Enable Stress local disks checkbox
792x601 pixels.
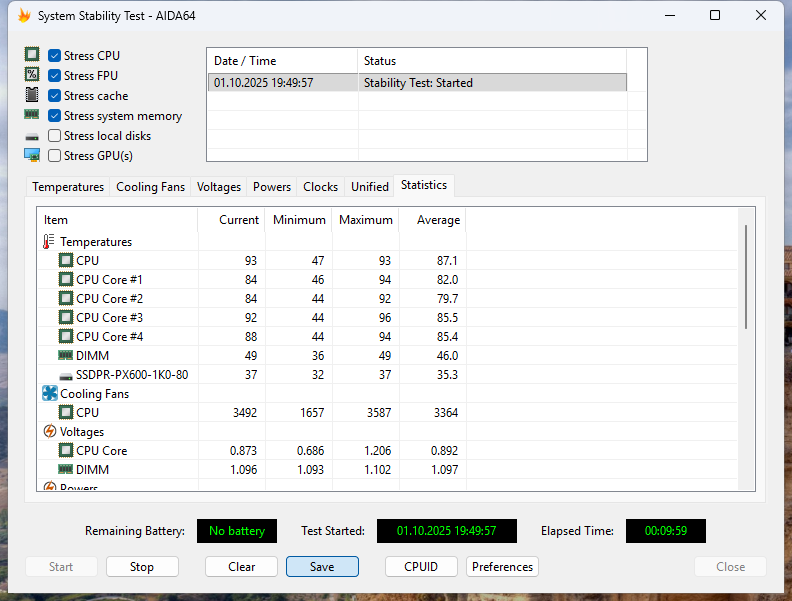click(x=55, y=136)
